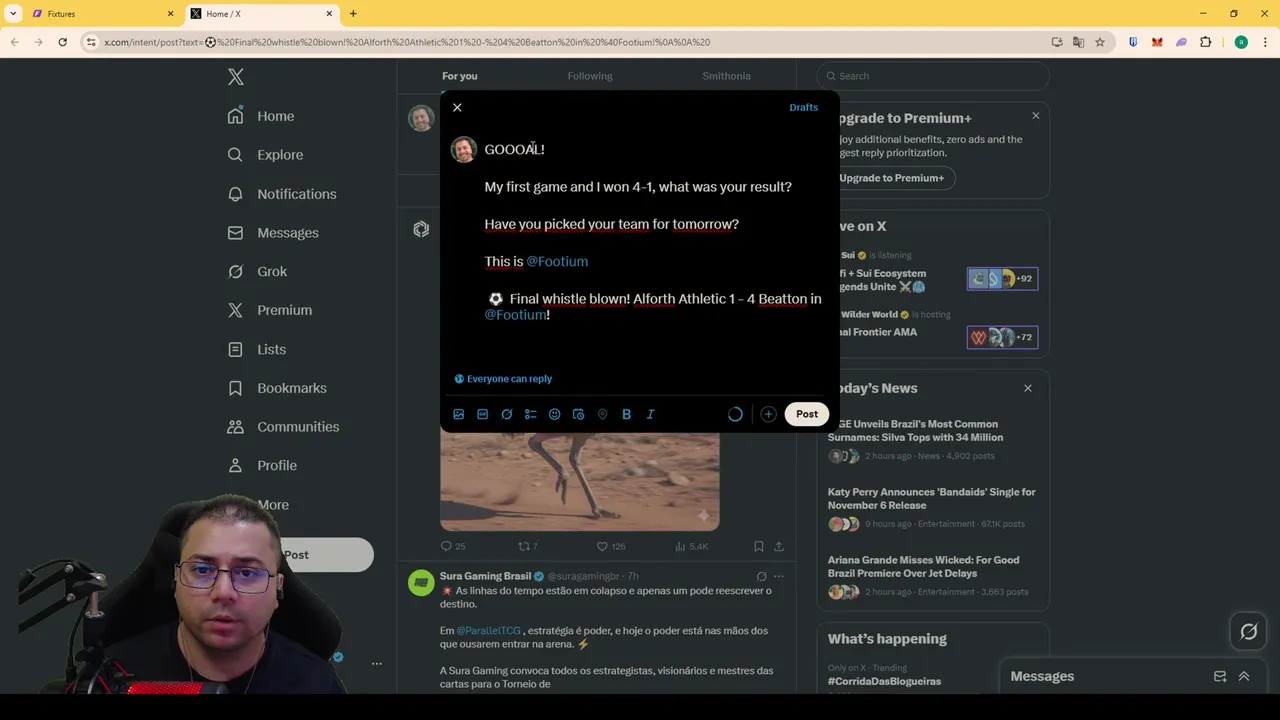
Task: Bookmark the running animal post
Action: coord(758,547)
